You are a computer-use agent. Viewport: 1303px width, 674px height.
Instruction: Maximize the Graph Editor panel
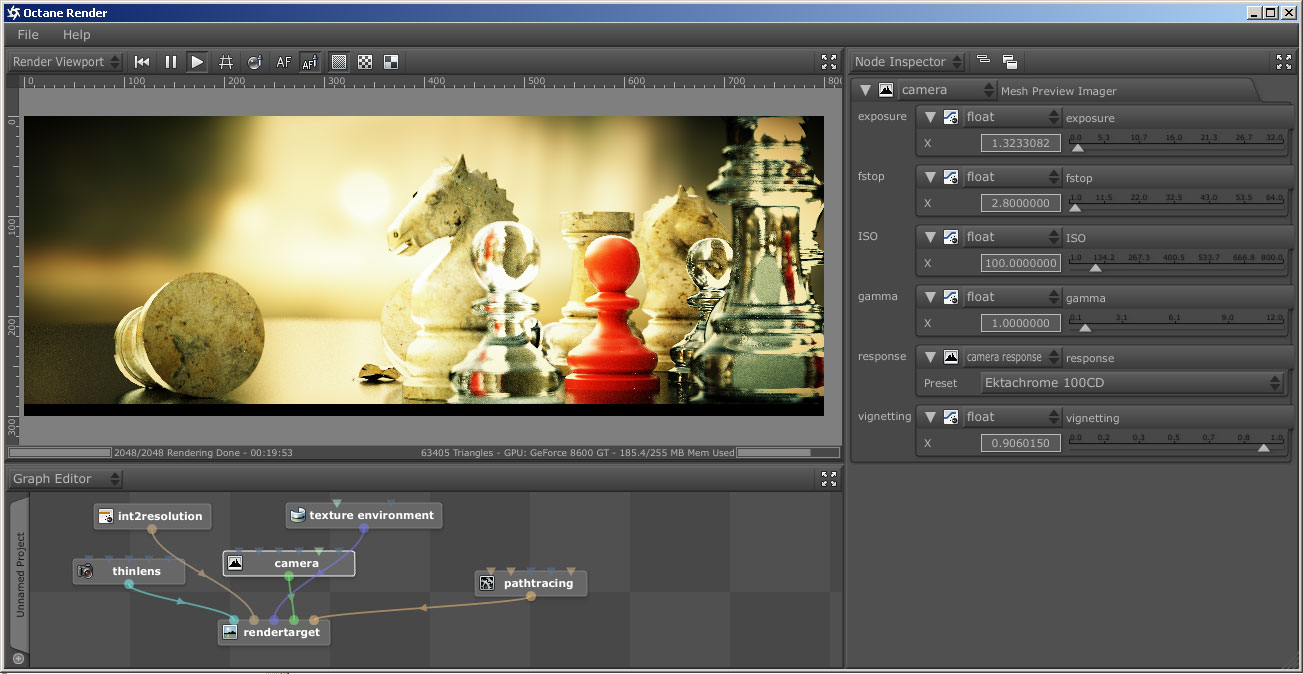pos(829,479)
